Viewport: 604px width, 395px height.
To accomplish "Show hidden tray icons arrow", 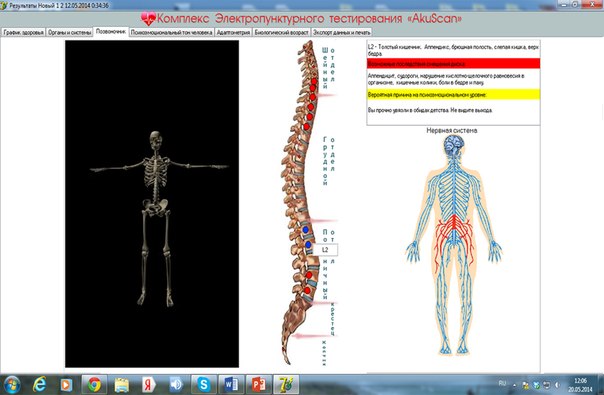I will [x=514, y=385].
